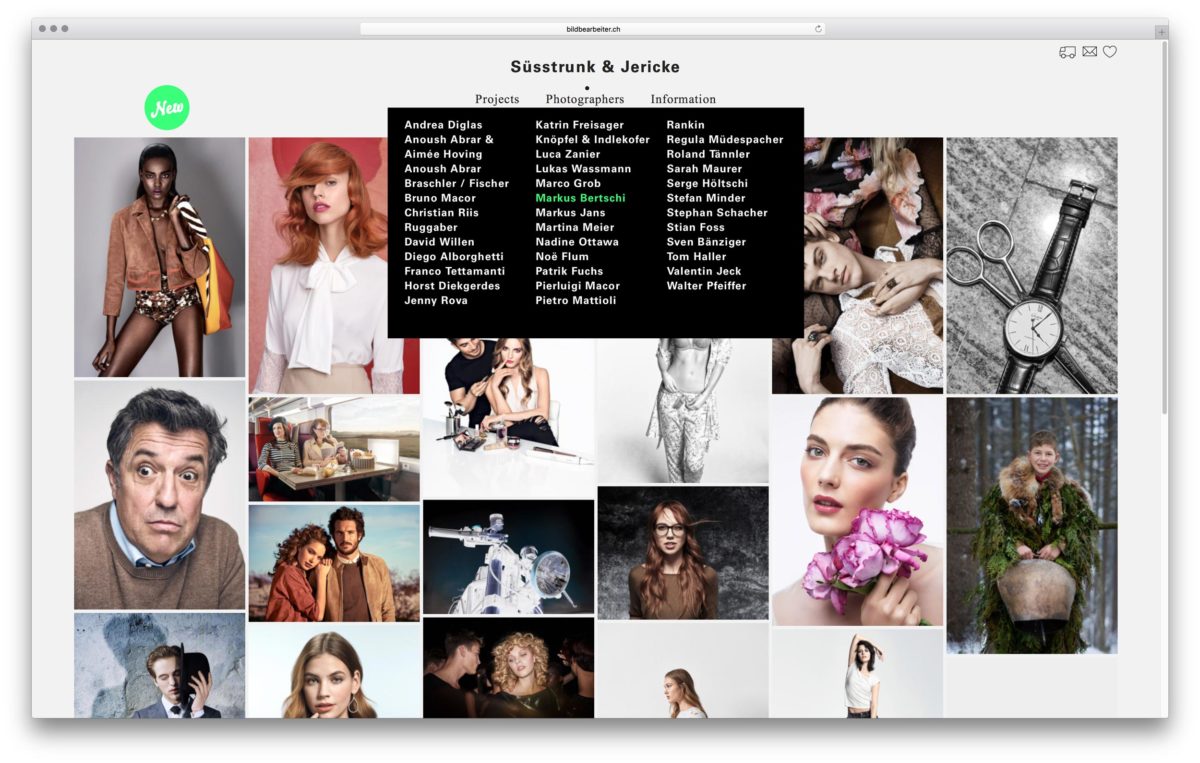Open the Projects menu
This screenshot has height=763, width=1200.
497,99
